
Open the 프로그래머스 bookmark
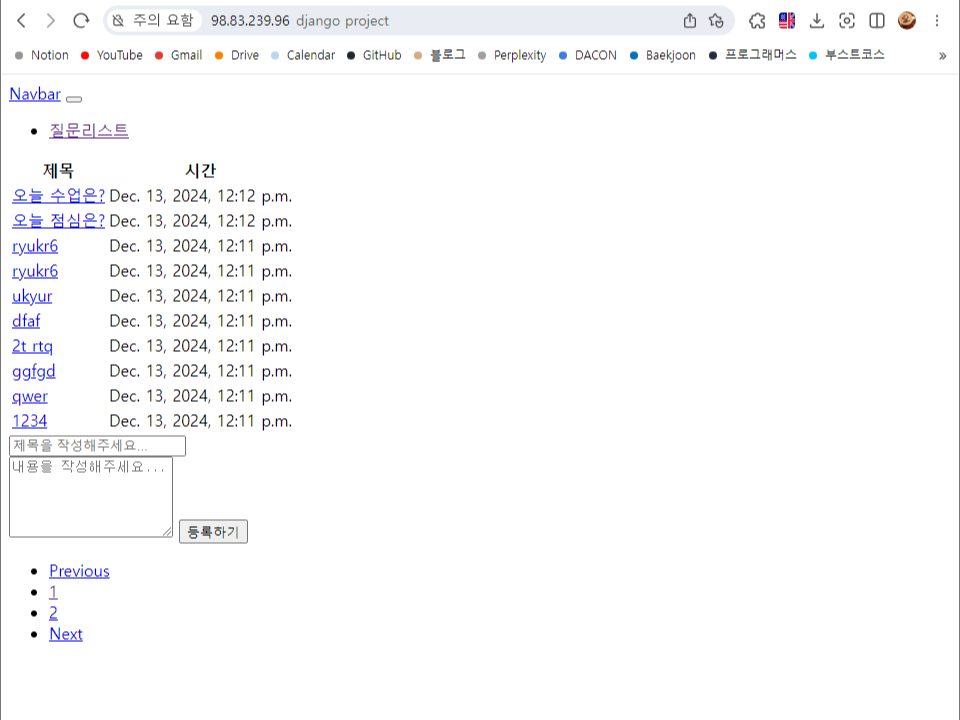752,55
